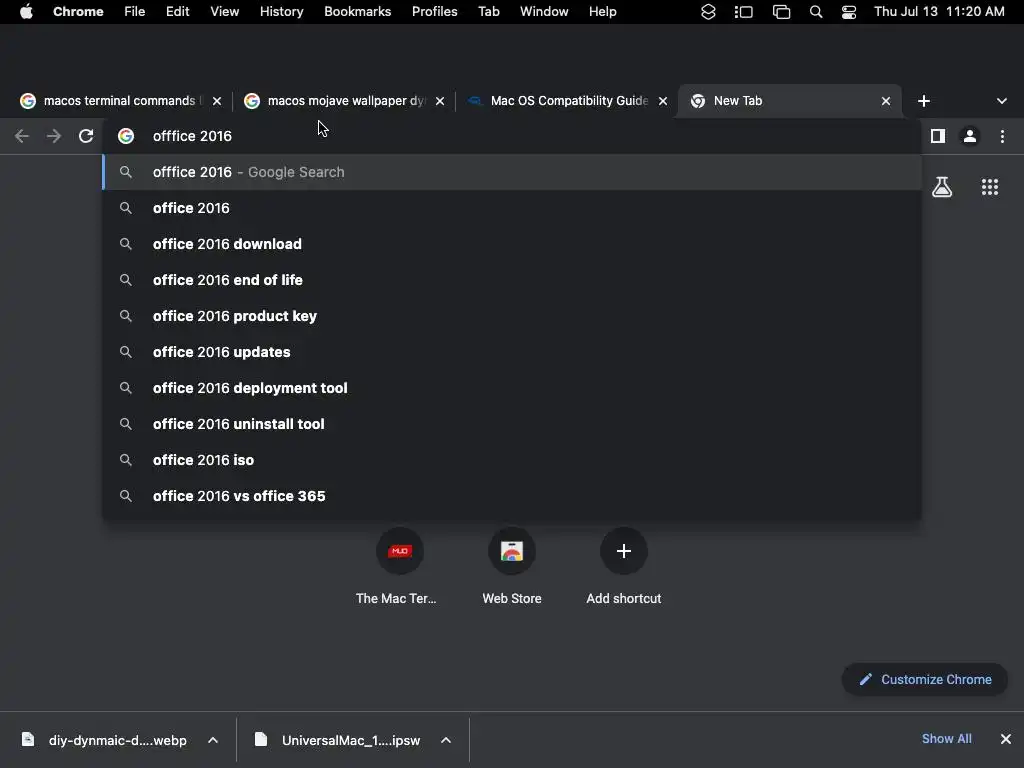Click the Google icon in address bar
The width and height of the screenshot is (1024, 768).
(126, 136)
